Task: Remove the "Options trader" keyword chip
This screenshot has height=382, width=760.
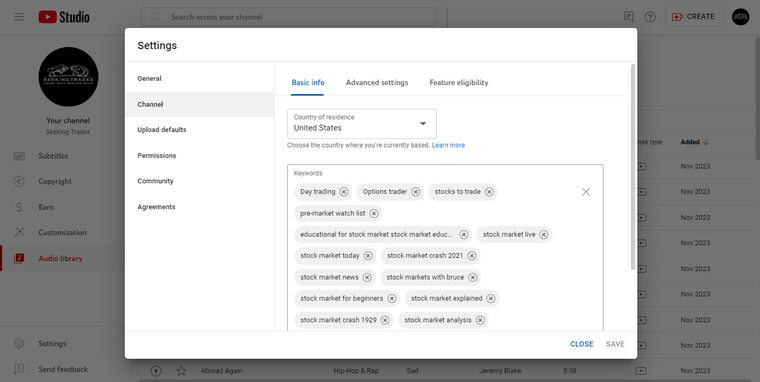Action: 415,192
